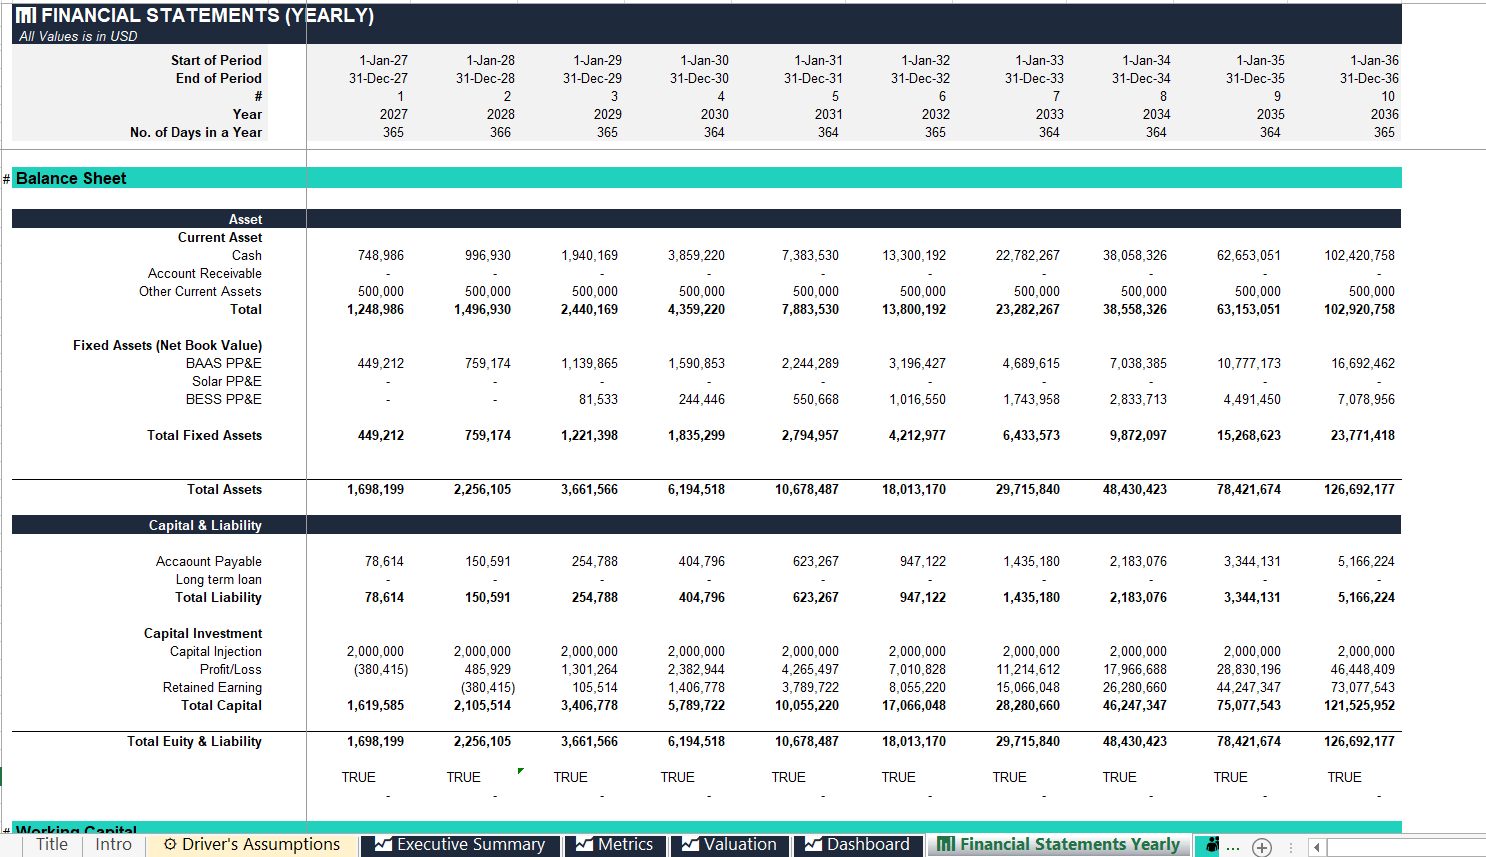Open the Financial Statements Yearly tab
Viewport: 1486px width, 857px height.
click(1059, 845)
